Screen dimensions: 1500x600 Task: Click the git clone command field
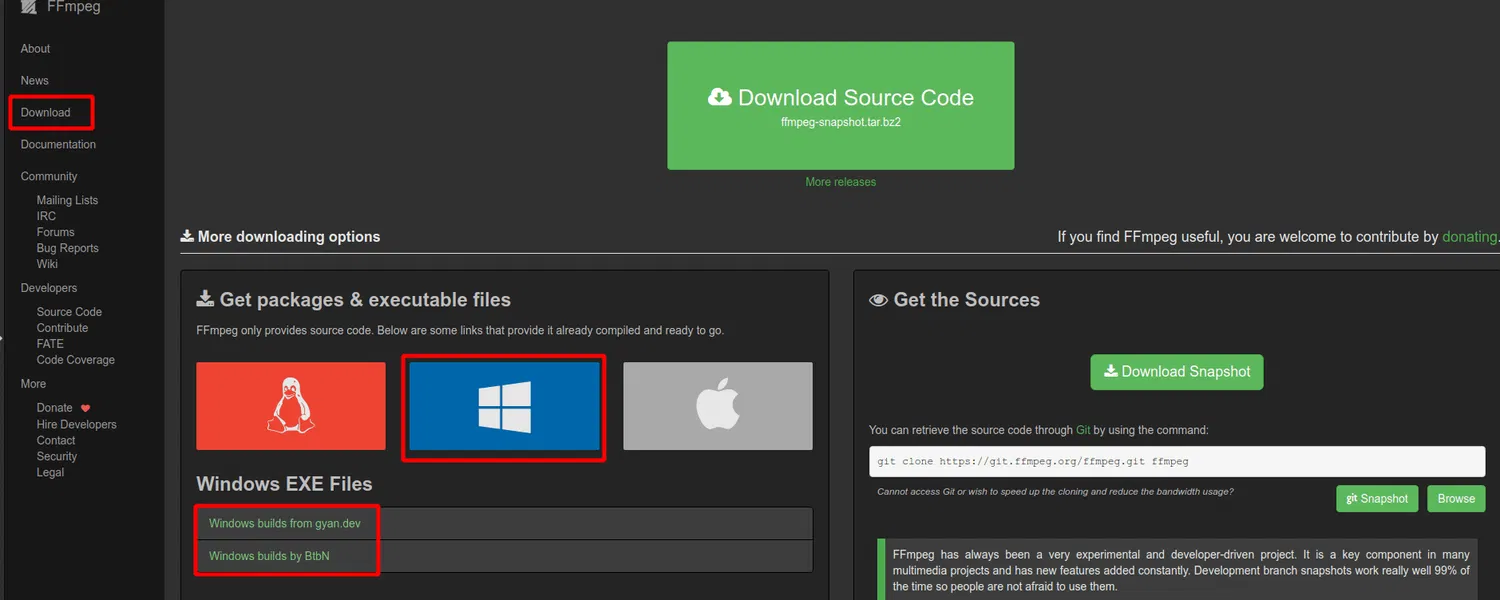coord(1177,462)
